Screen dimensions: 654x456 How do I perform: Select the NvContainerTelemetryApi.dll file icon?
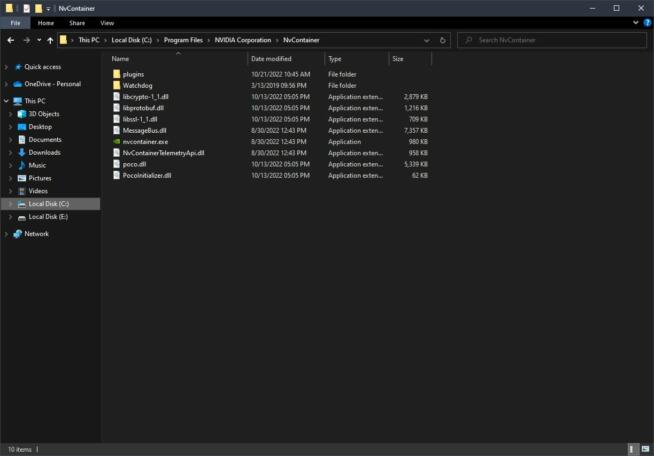116,153
